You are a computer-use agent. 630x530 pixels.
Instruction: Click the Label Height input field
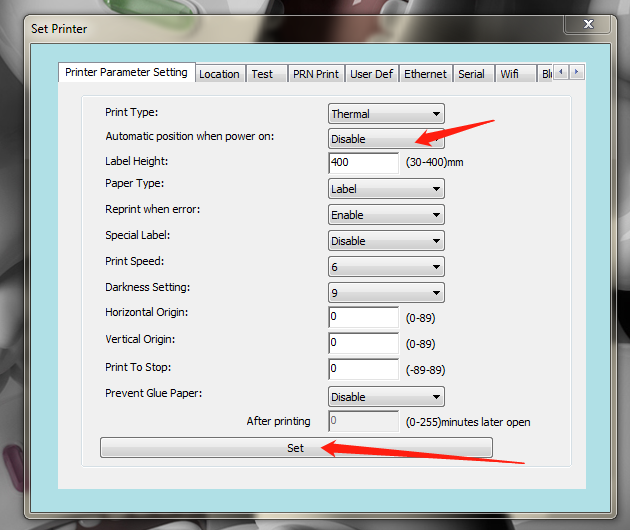(364, 163)
